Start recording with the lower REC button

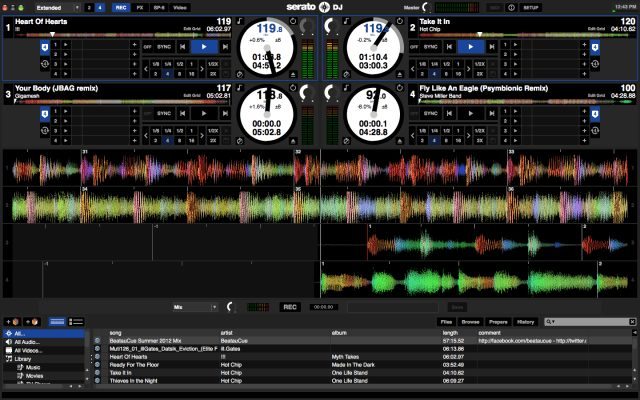[290, 307]
